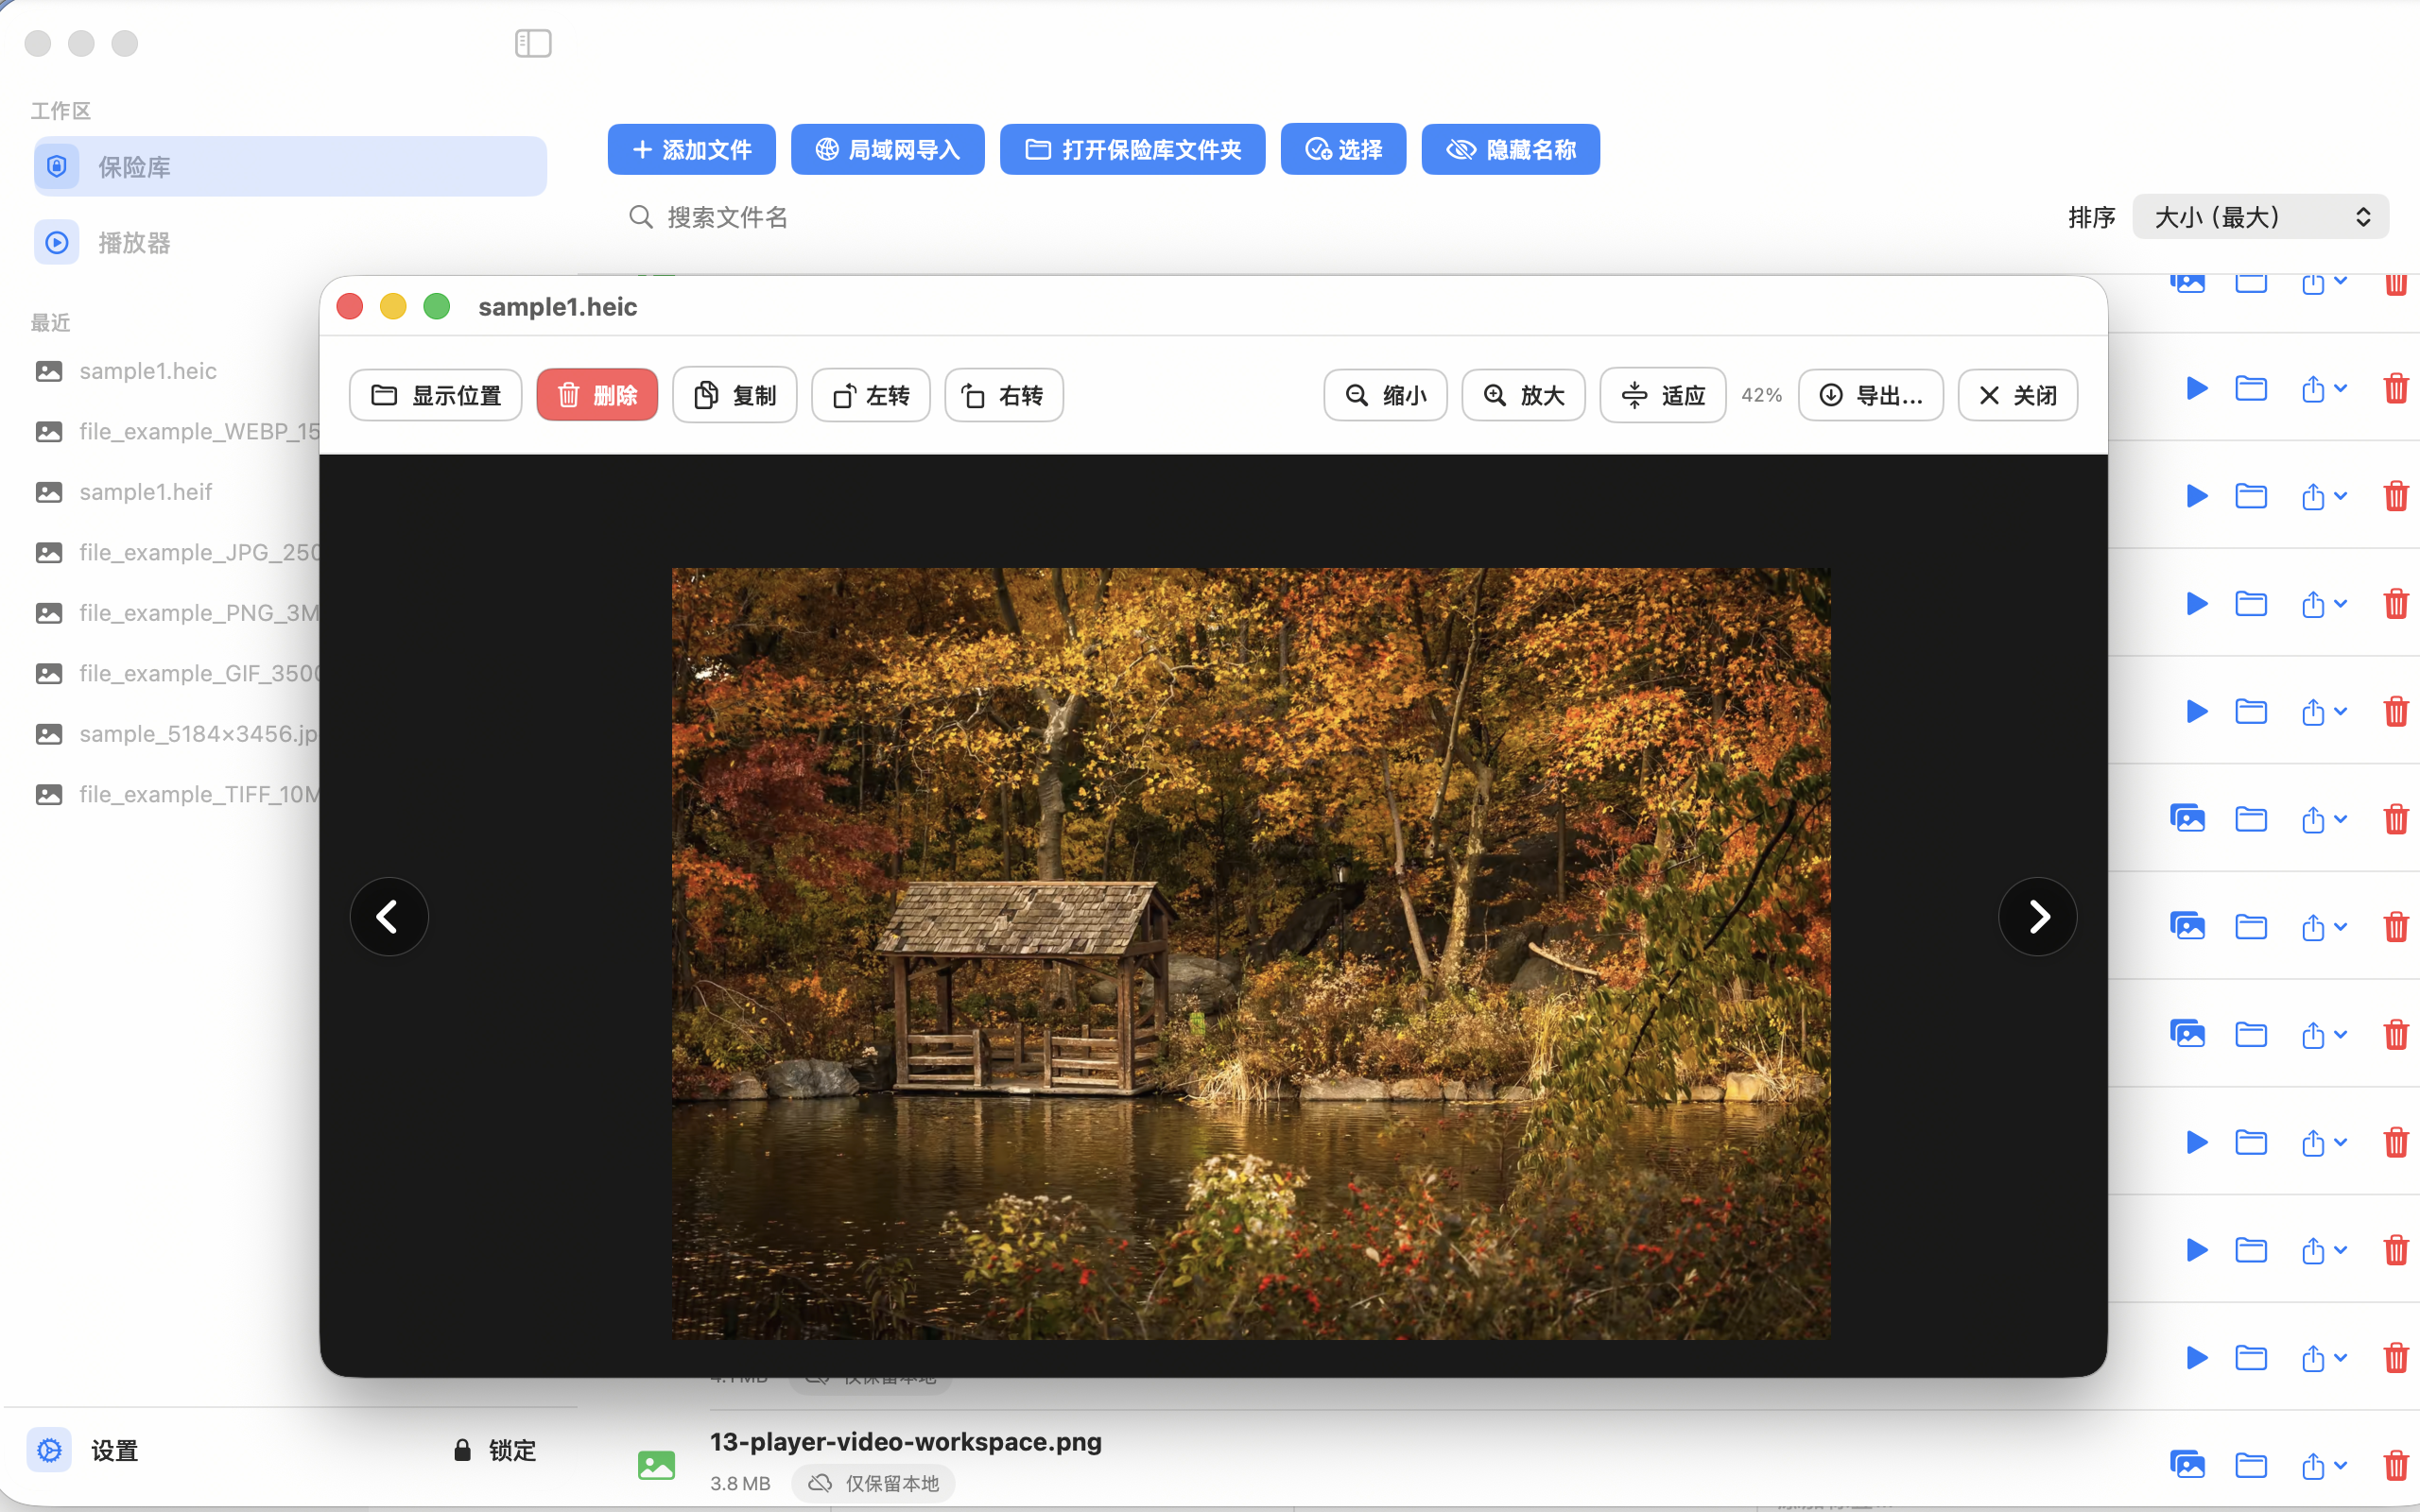This screenshot has width=2420, height=1512.
Task: Click the next-image arrow in the viewer
Action: tap(2037, 916)
